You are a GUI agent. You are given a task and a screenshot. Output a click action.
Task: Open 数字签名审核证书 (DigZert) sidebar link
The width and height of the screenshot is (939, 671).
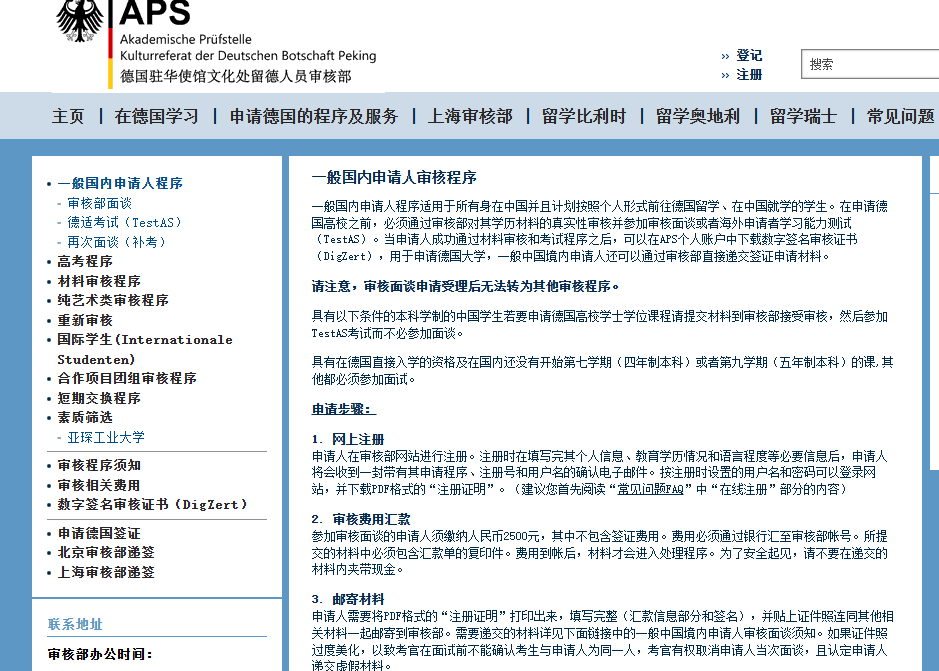point(152,504)
